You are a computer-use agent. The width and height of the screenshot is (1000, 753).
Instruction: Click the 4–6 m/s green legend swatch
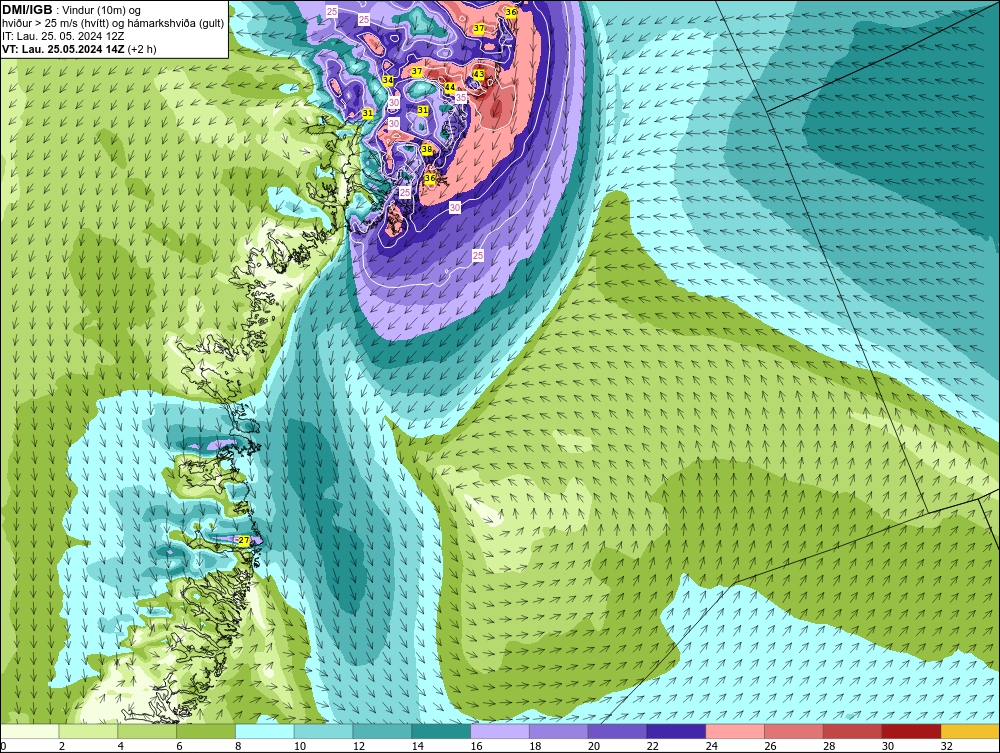click(147, 731)
